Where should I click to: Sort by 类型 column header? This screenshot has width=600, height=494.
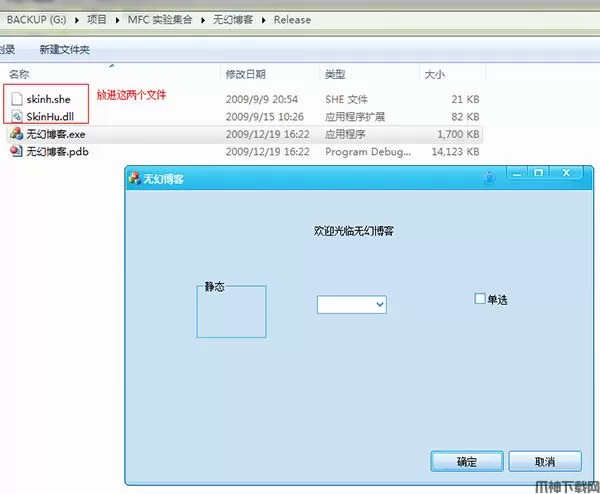[x=335, y=74]
